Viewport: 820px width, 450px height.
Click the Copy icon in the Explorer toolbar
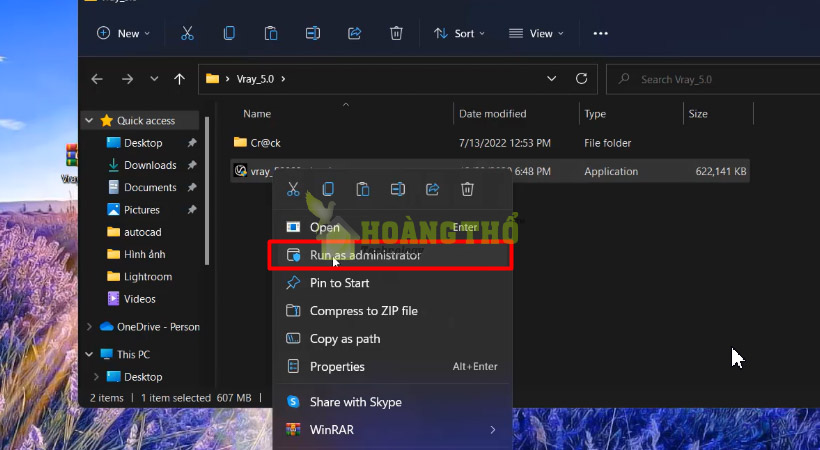tap(229, 33)
